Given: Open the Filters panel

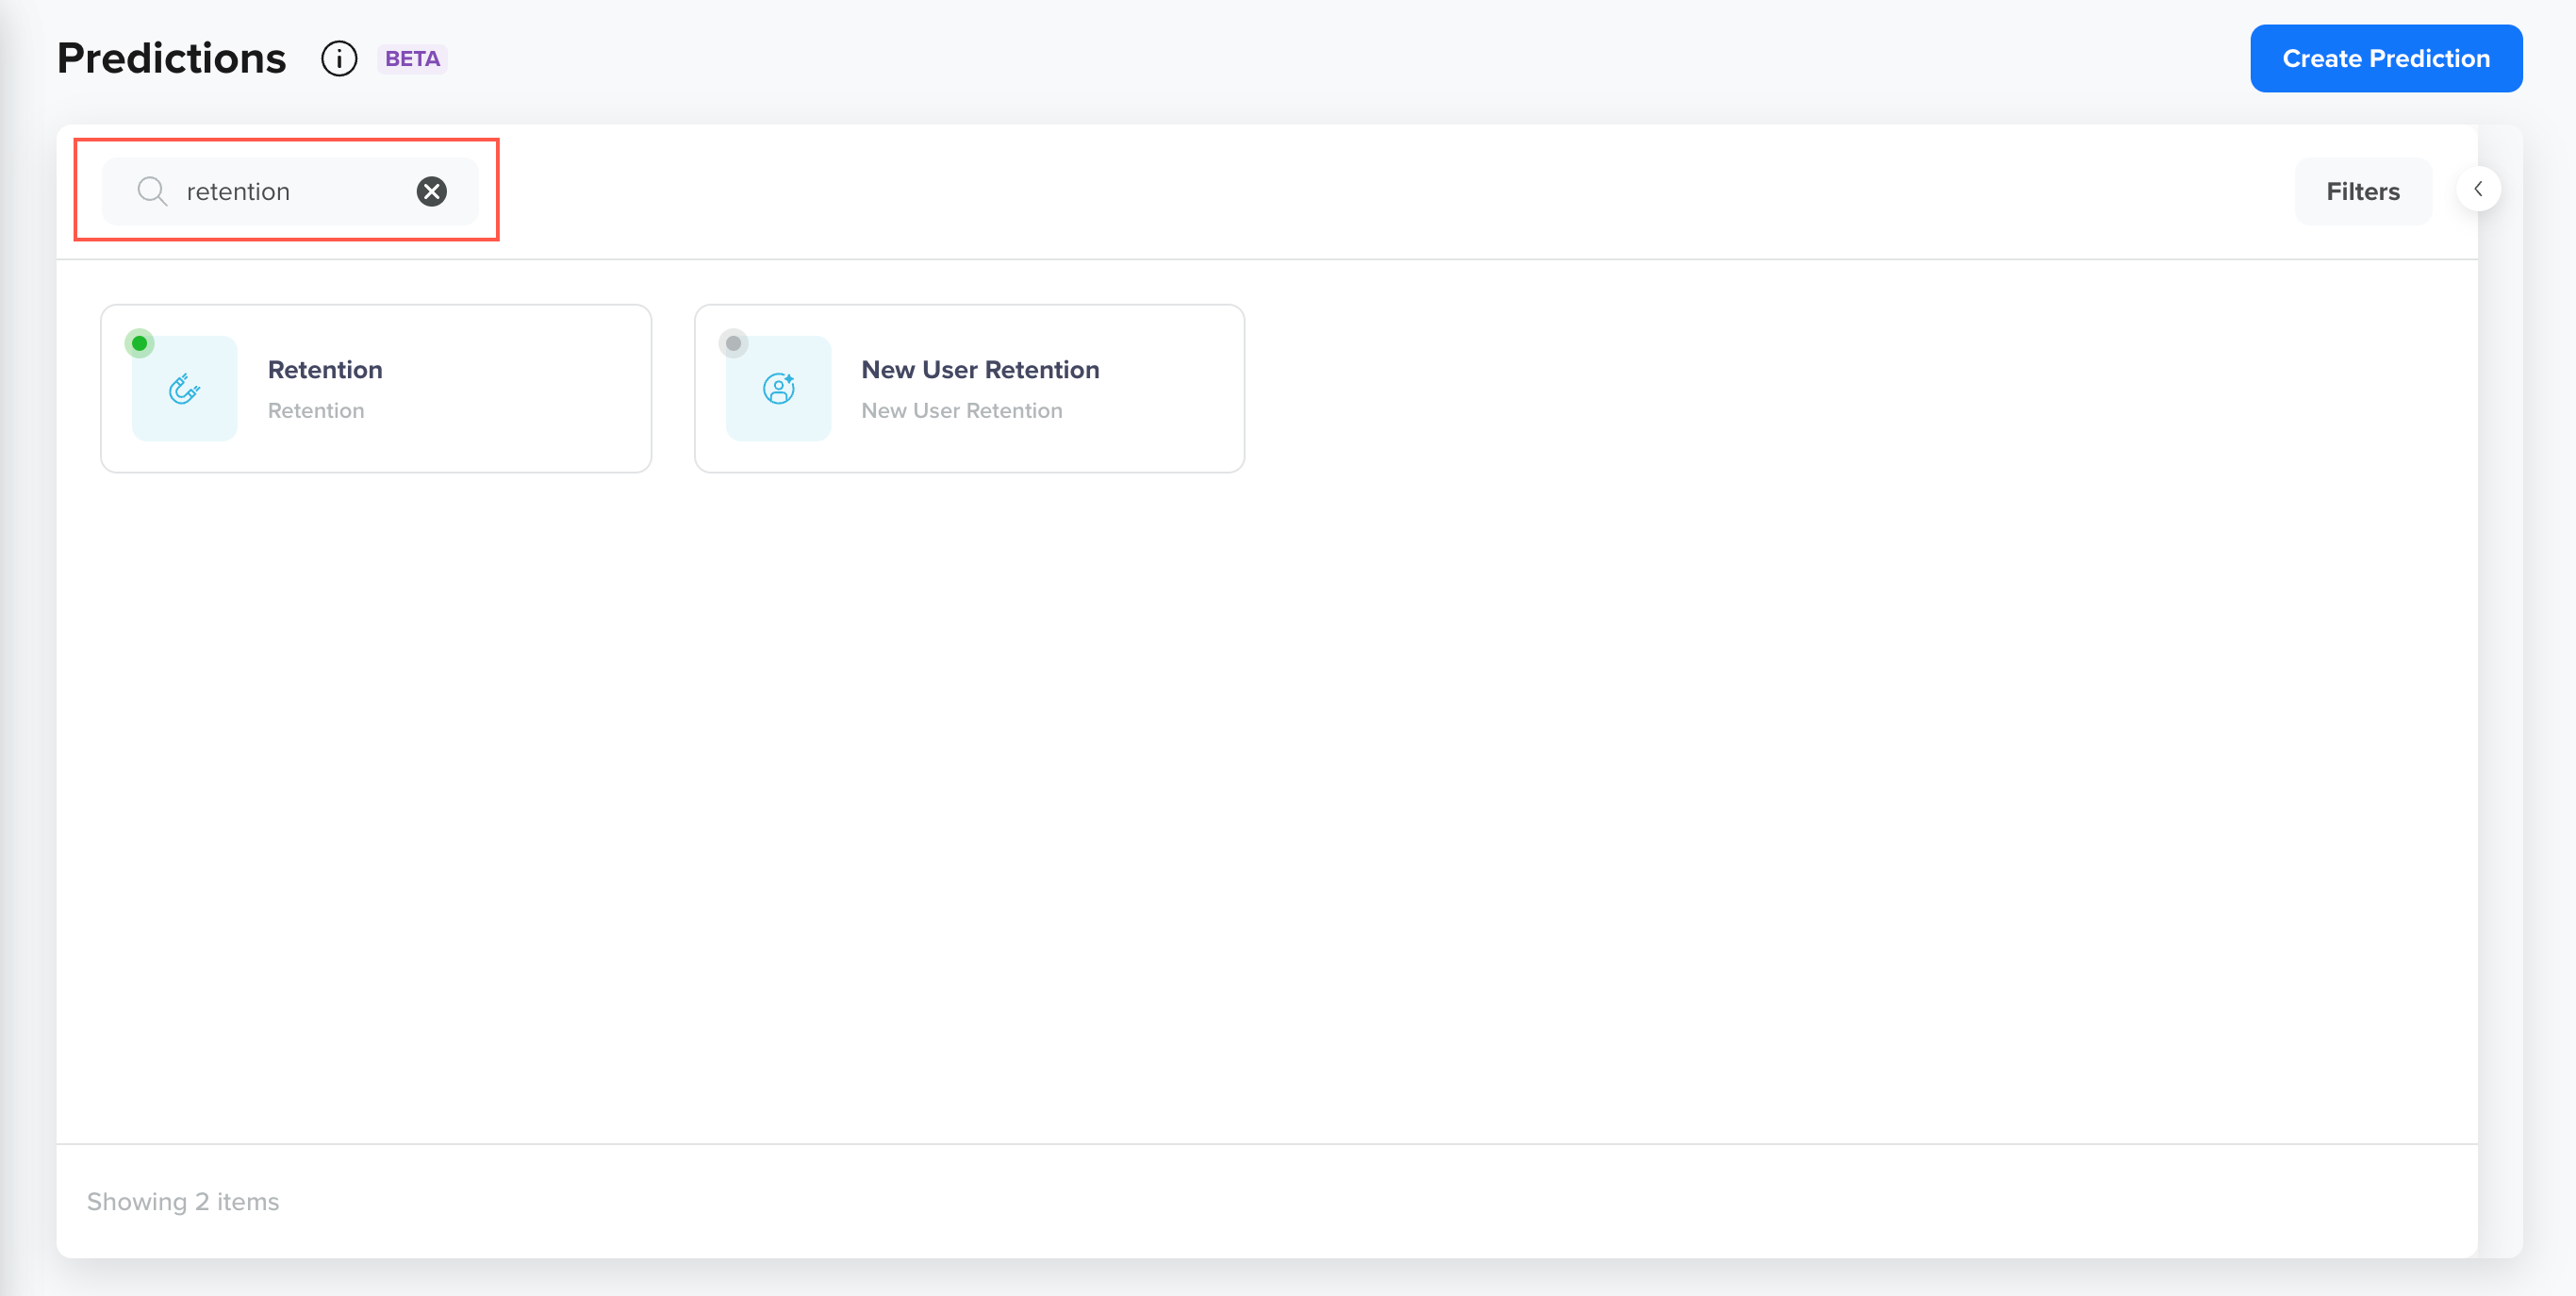Looking at the screenshot, I should tap(2362, 191).
